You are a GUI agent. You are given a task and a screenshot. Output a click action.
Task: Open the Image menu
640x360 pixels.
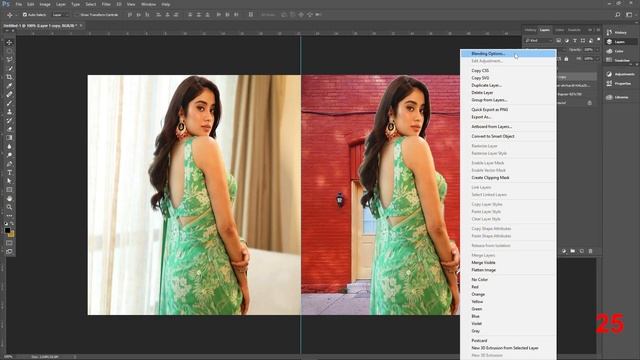45,4
